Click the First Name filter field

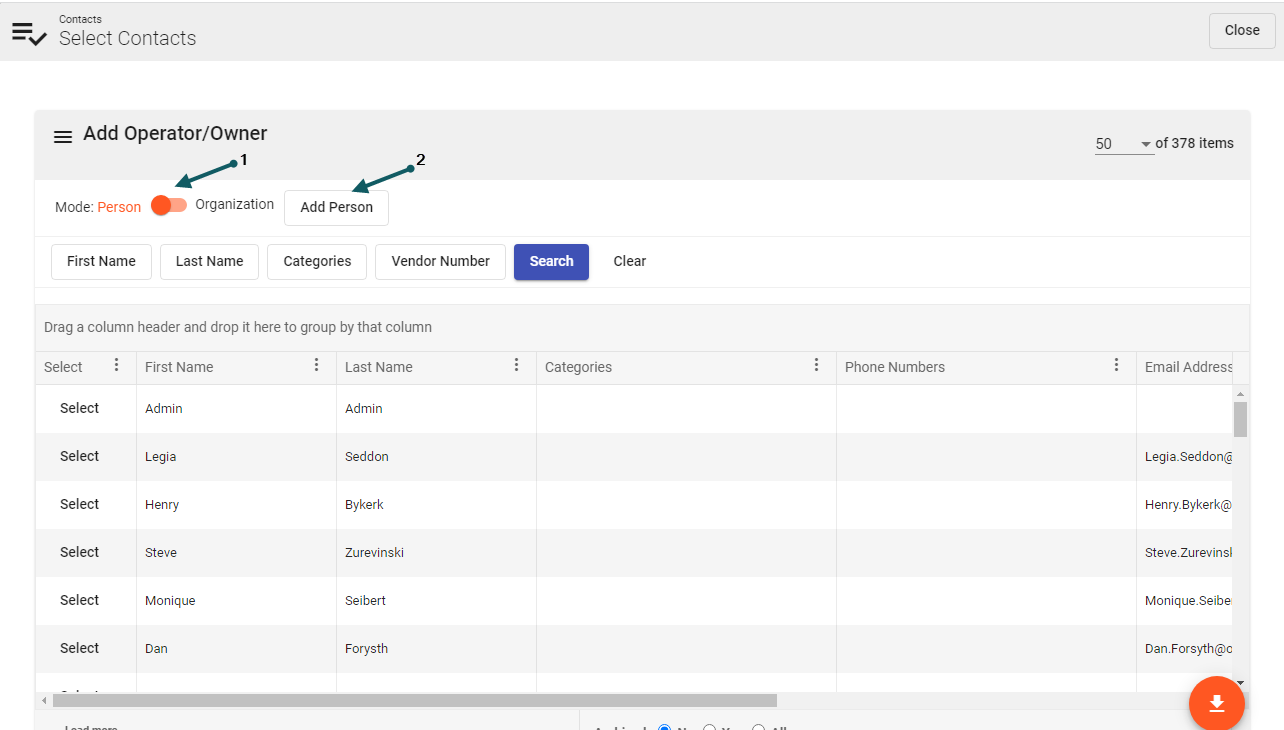101,262
